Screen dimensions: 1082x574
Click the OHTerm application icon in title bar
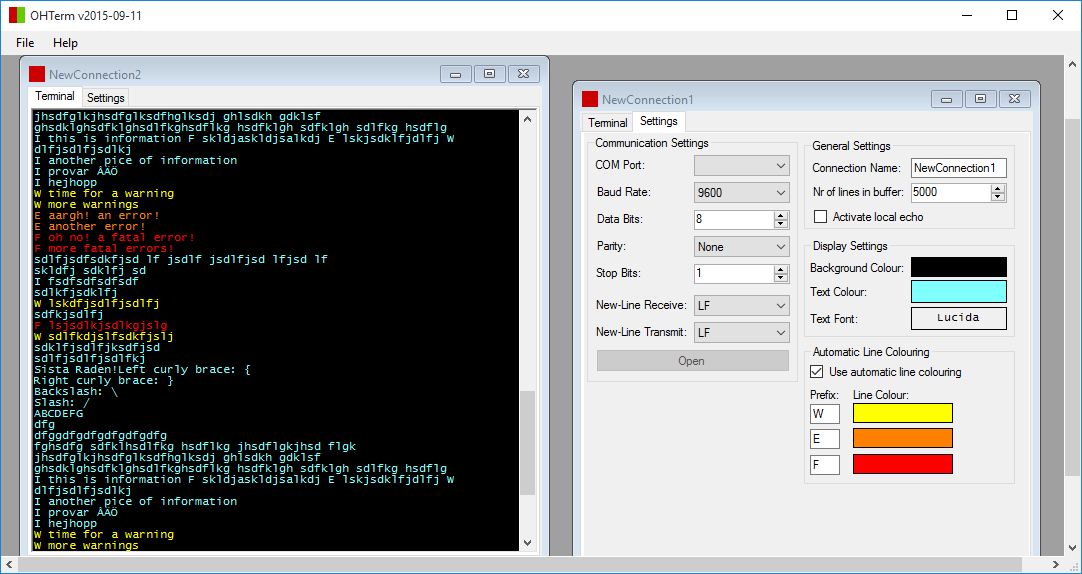(17, 15)
